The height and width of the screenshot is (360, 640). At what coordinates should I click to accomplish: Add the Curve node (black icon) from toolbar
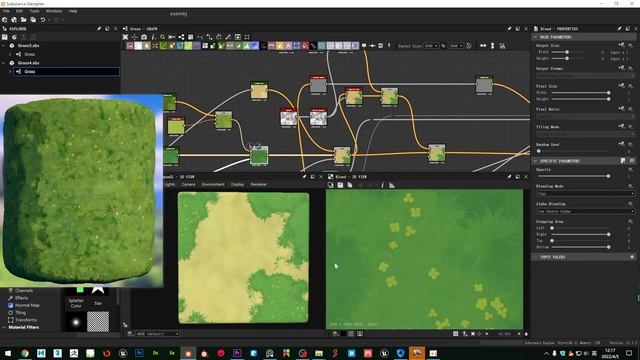click(x=313, y=46)
